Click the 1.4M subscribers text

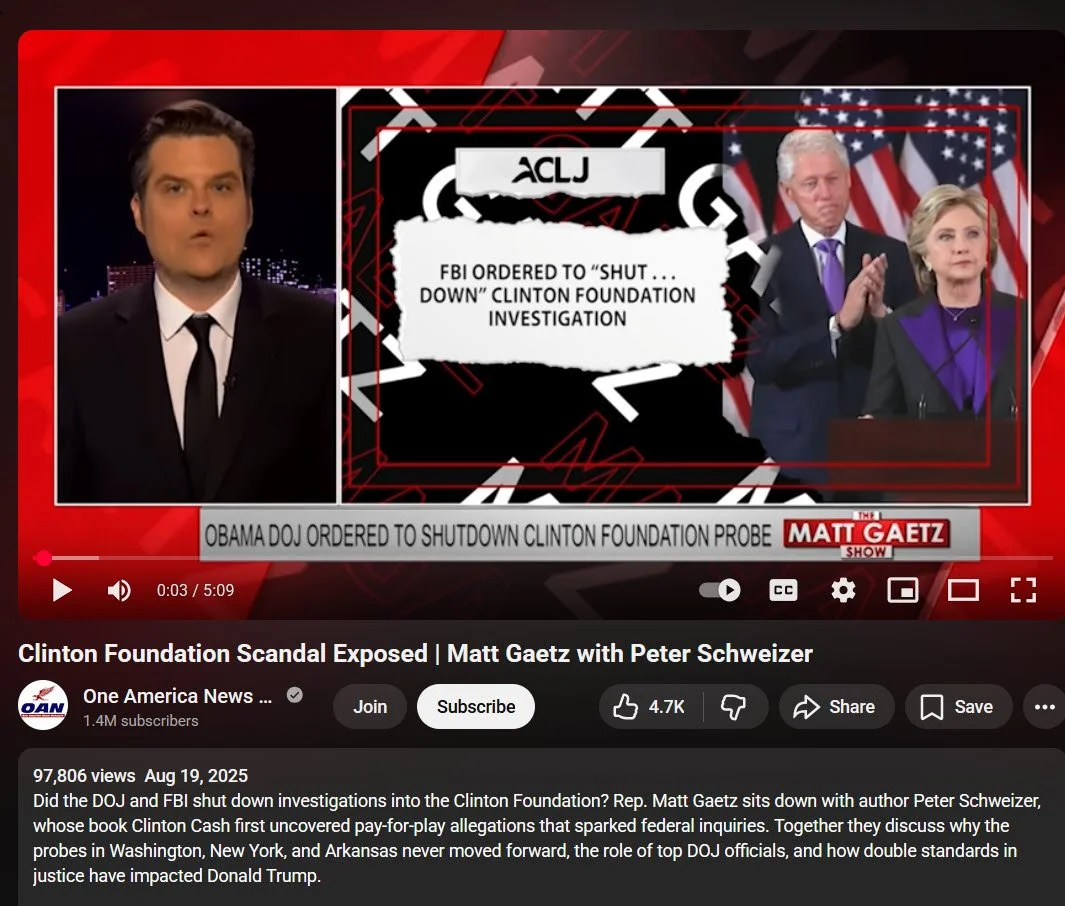(x=141, y=721)
